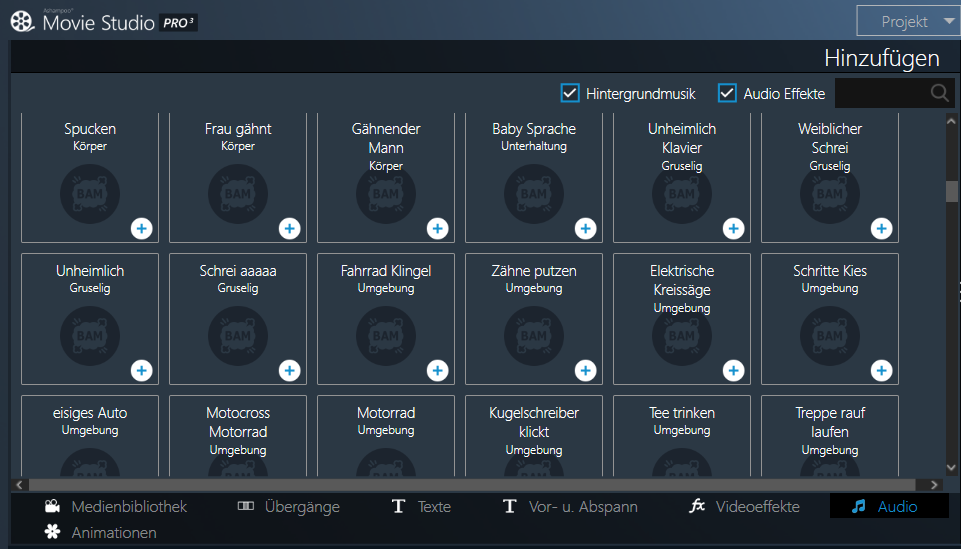The width and height of the screenshot is (961, 549).
Task: Open the Animationen tab
Action: tap(101, 532)
